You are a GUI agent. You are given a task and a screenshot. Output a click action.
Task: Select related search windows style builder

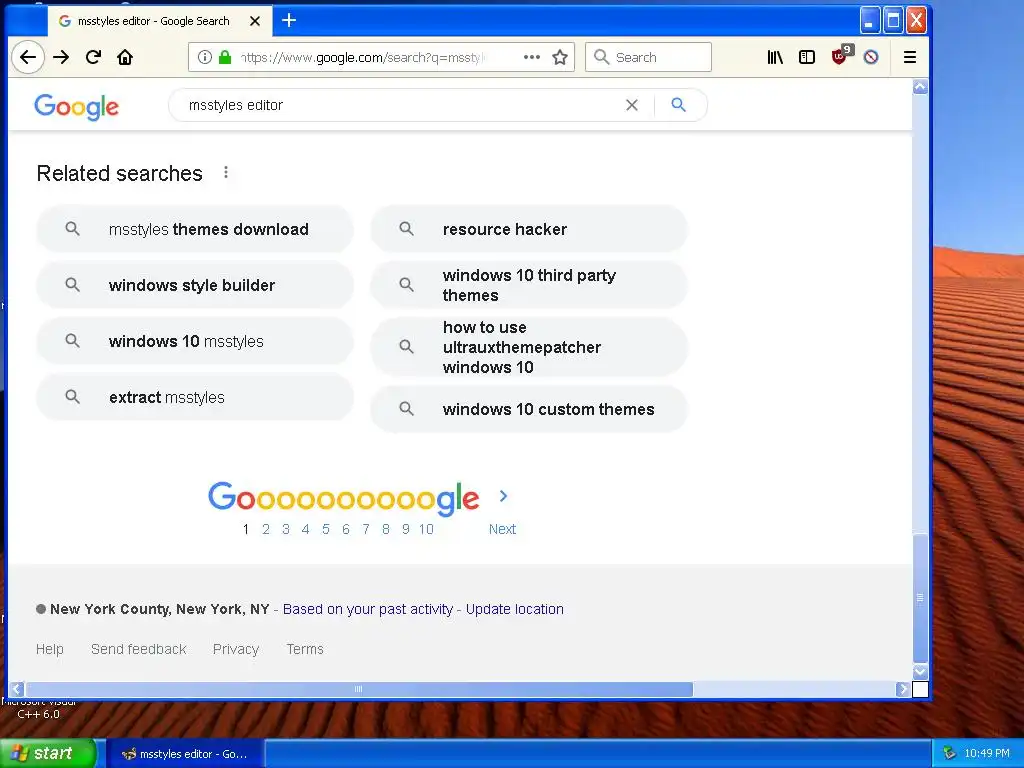(195, 285)
